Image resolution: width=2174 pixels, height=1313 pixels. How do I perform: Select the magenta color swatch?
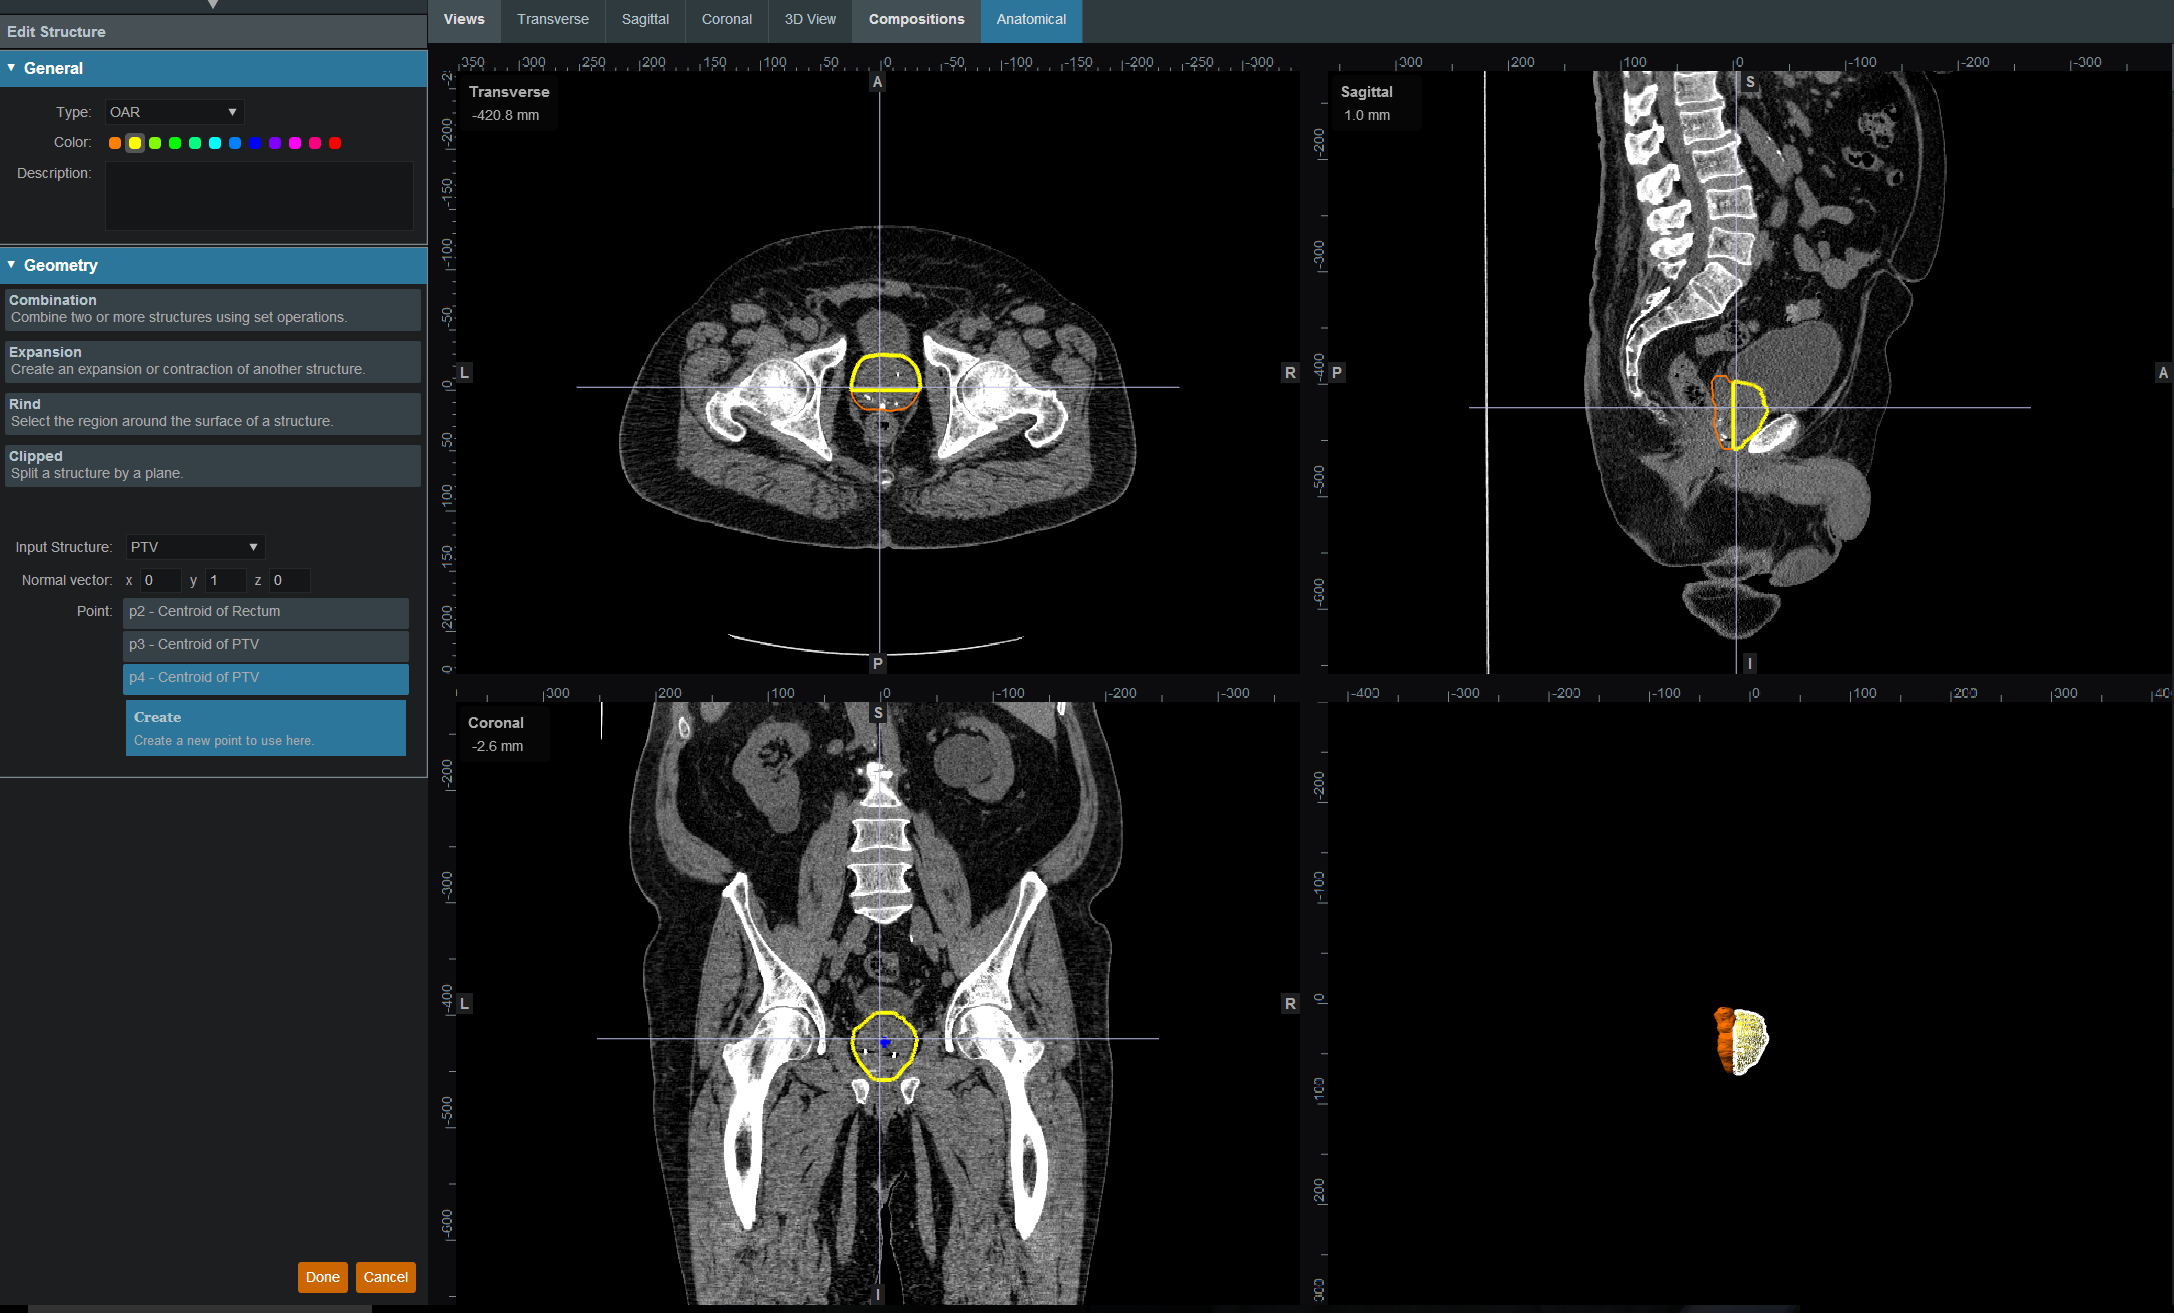pos(295,143)
